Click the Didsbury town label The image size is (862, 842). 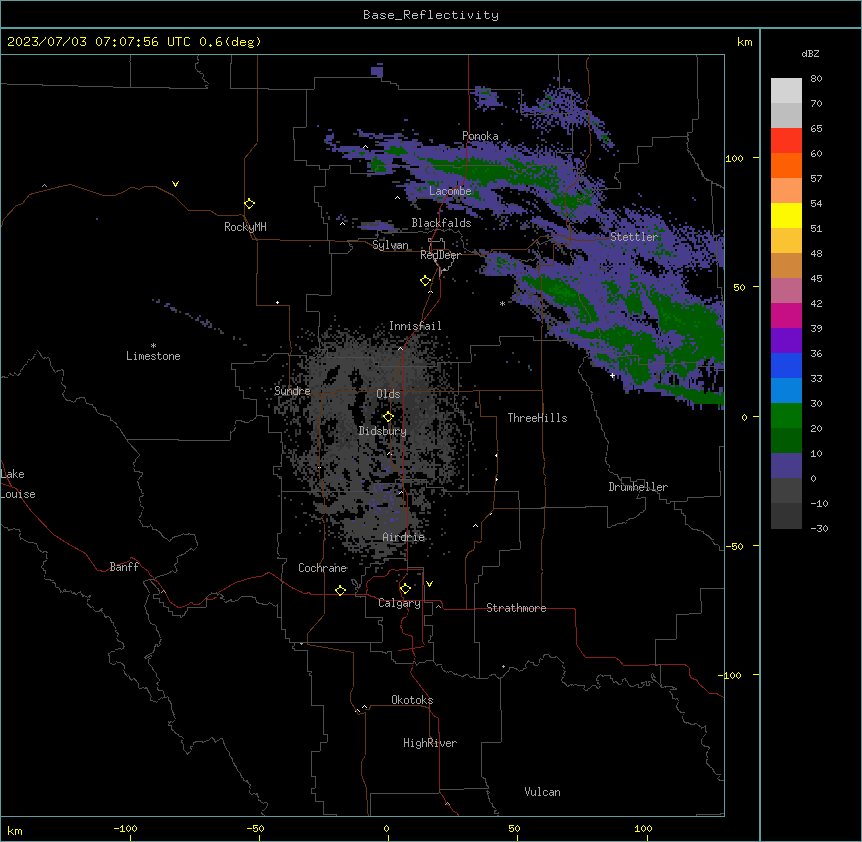[x=383, y=431]
